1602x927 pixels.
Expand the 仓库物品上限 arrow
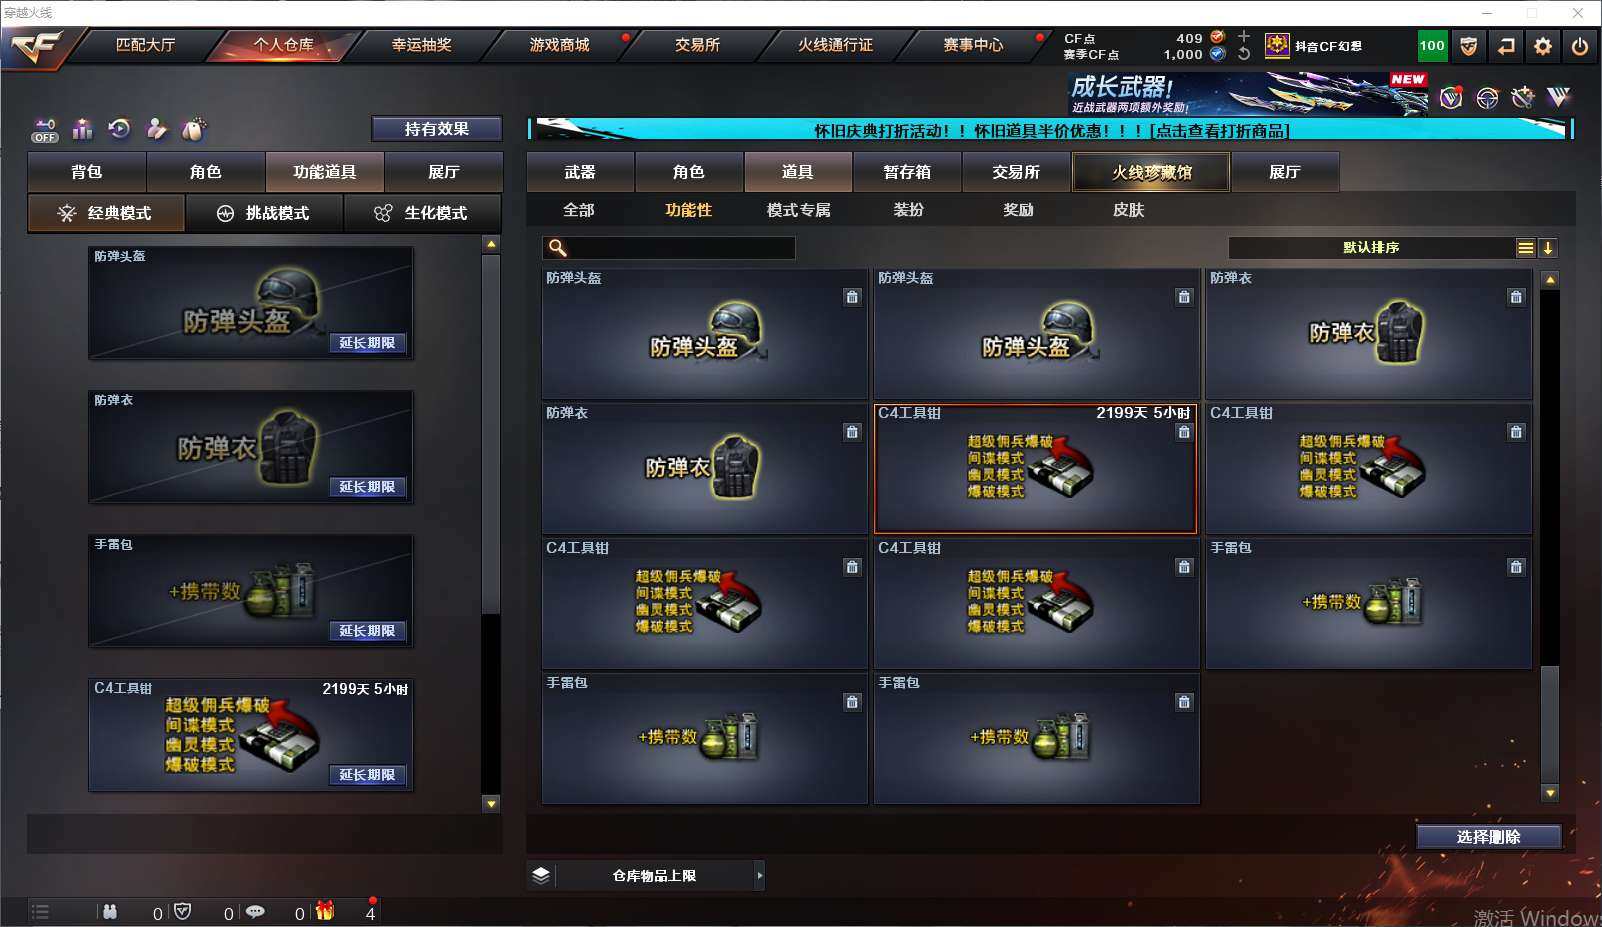760,876
